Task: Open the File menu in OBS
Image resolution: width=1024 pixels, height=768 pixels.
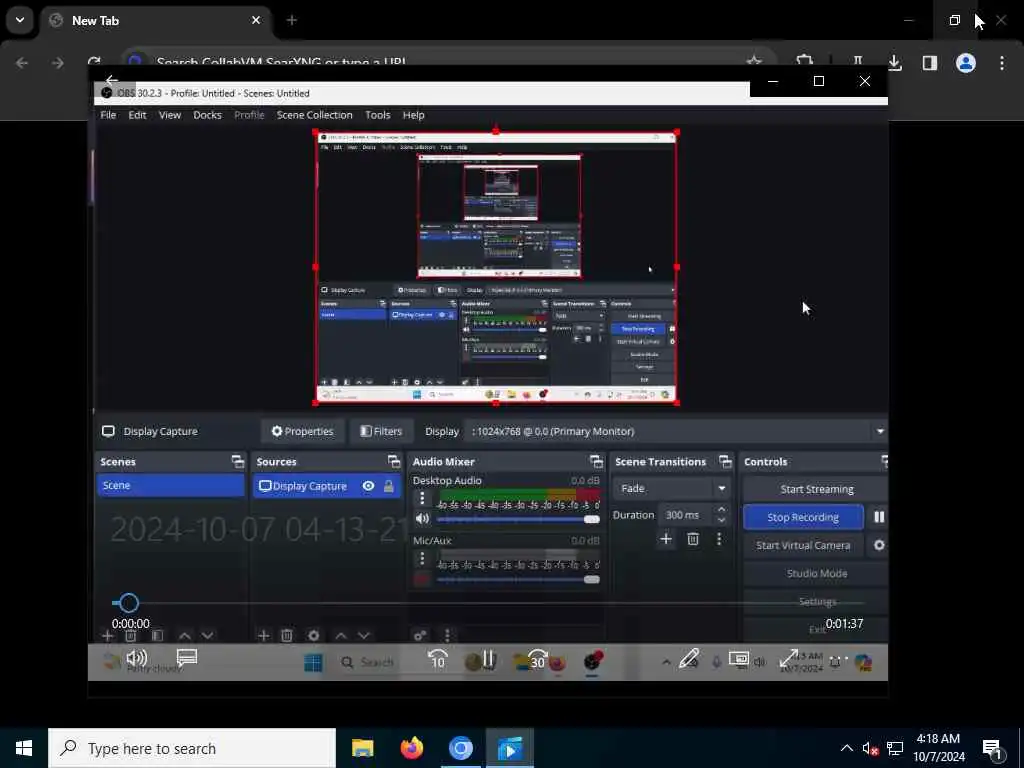Action: pos(108,115)
